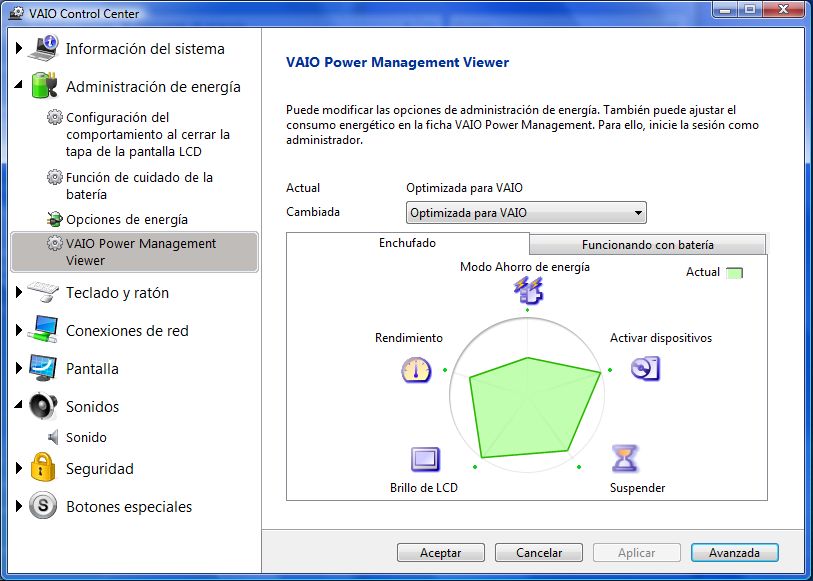Switch to the Enchufado tab
The image size is (813, 581).
click(408, 243)
